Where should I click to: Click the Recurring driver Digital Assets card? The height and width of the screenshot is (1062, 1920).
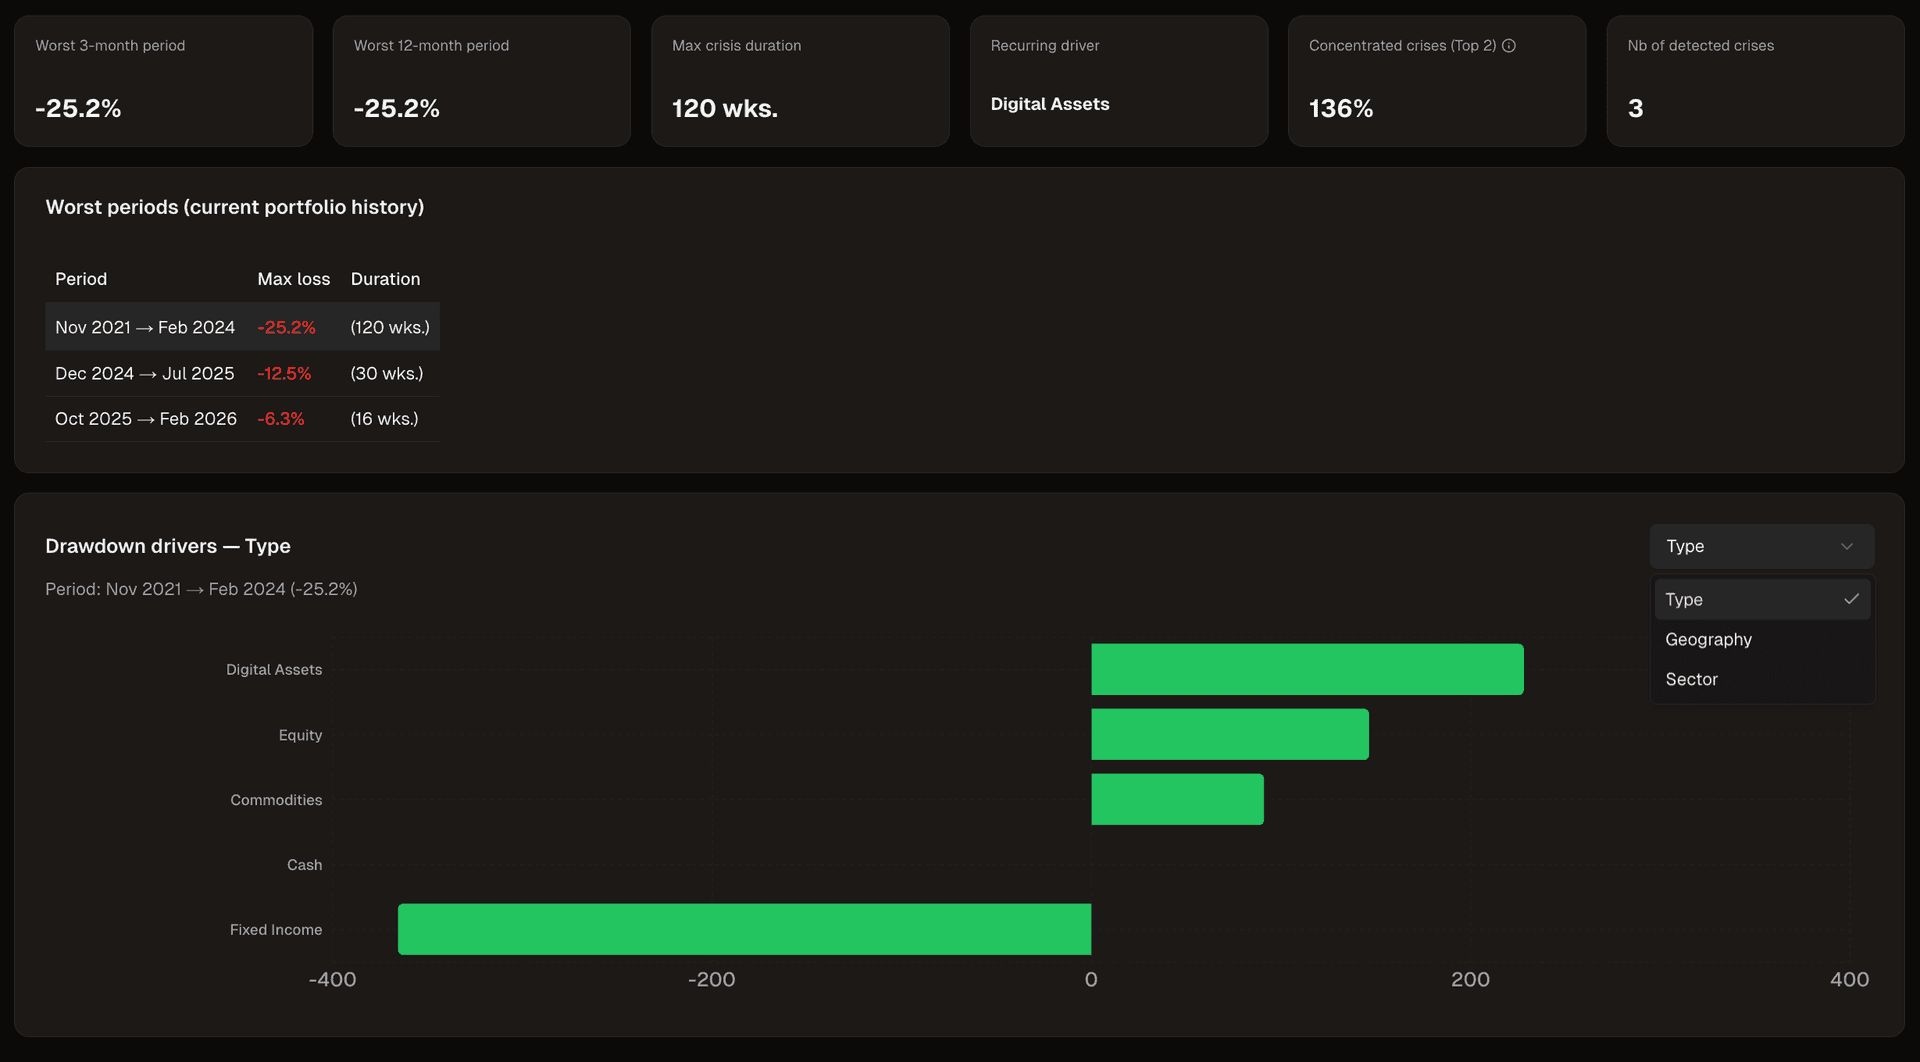coord(1118,81)
